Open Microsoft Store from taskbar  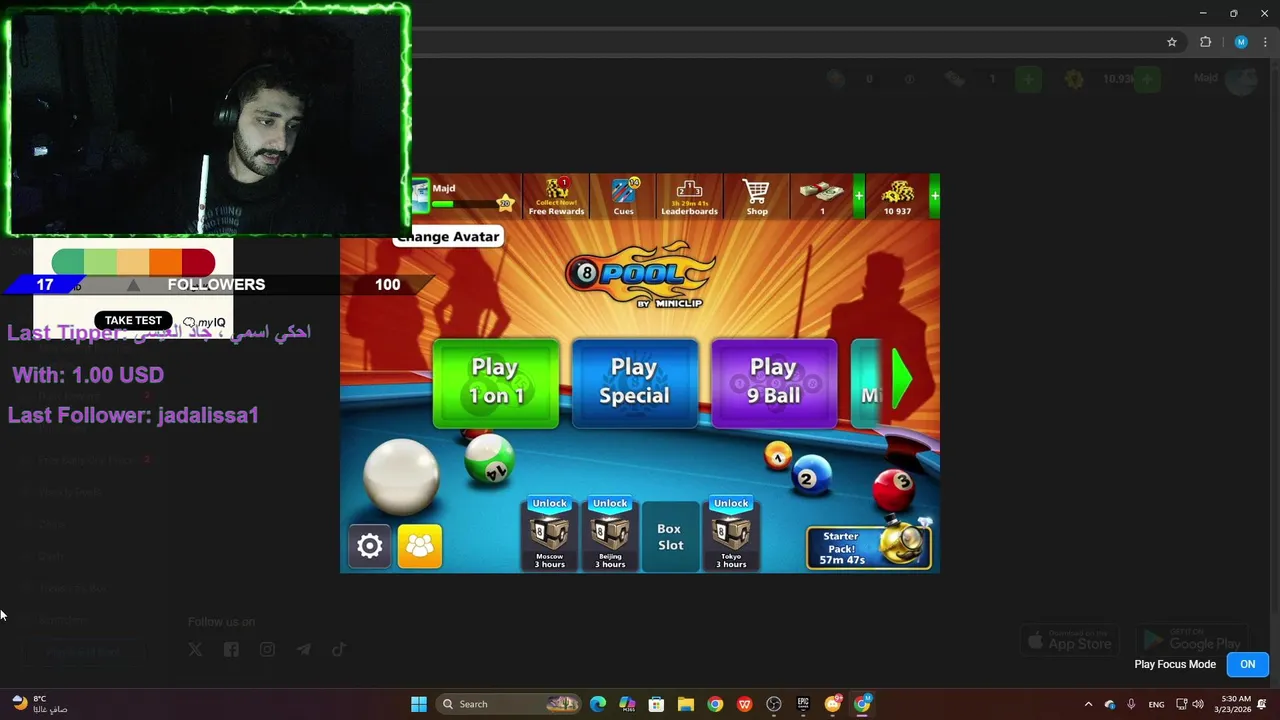(x=656, y=704)
